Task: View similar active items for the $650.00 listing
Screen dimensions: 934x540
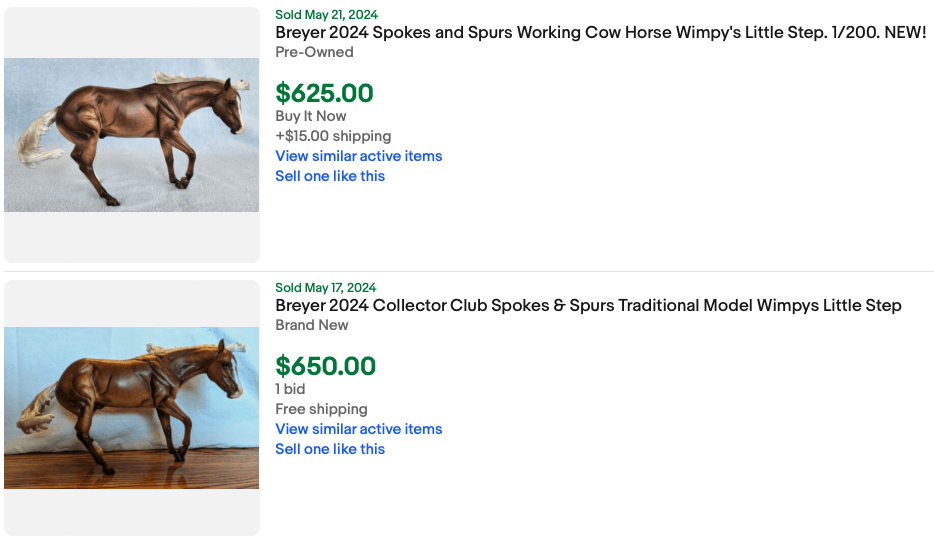Action: coord(358,429)
